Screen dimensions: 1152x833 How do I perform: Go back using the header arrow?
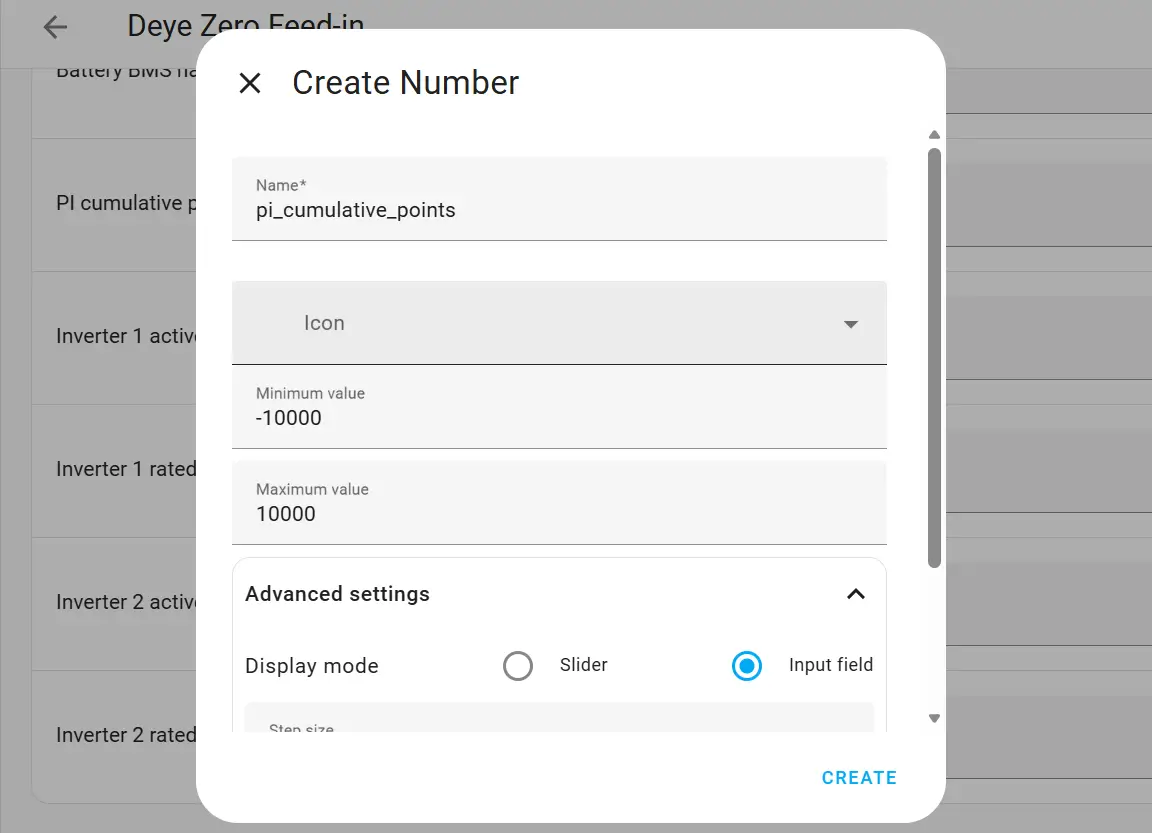pos(55,27)
